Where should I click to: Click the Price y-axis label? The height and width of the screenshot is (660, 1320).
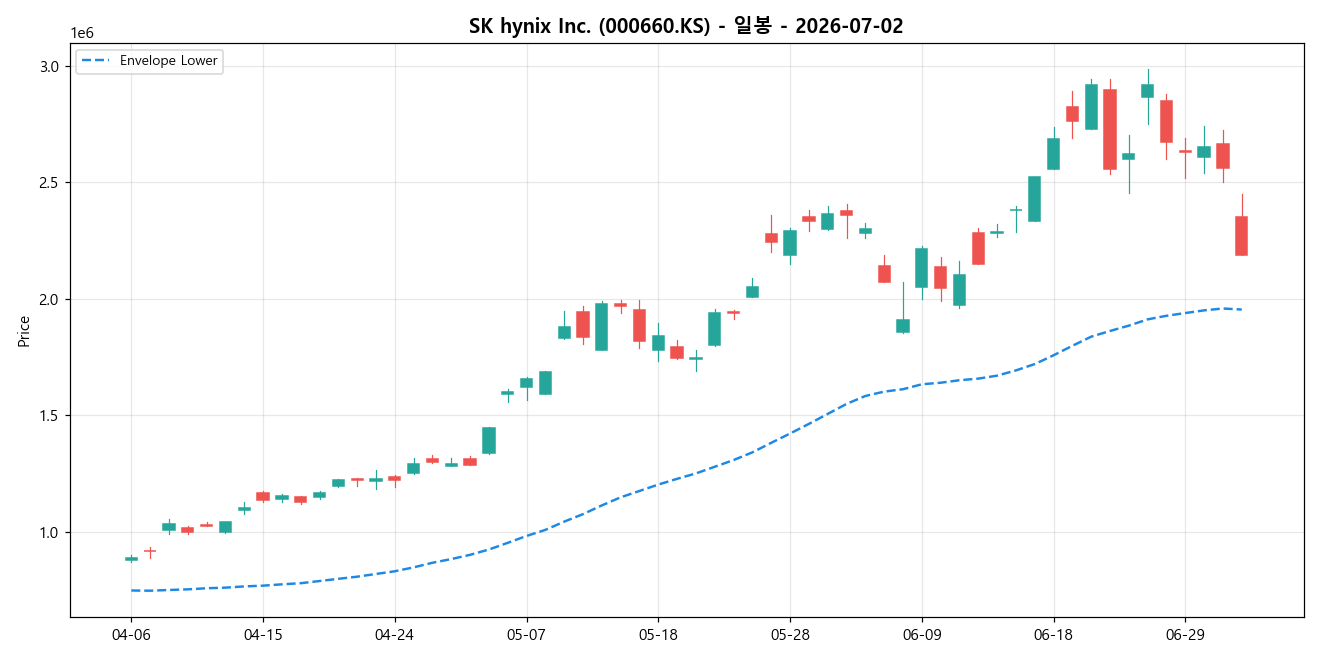coord(24,331)
